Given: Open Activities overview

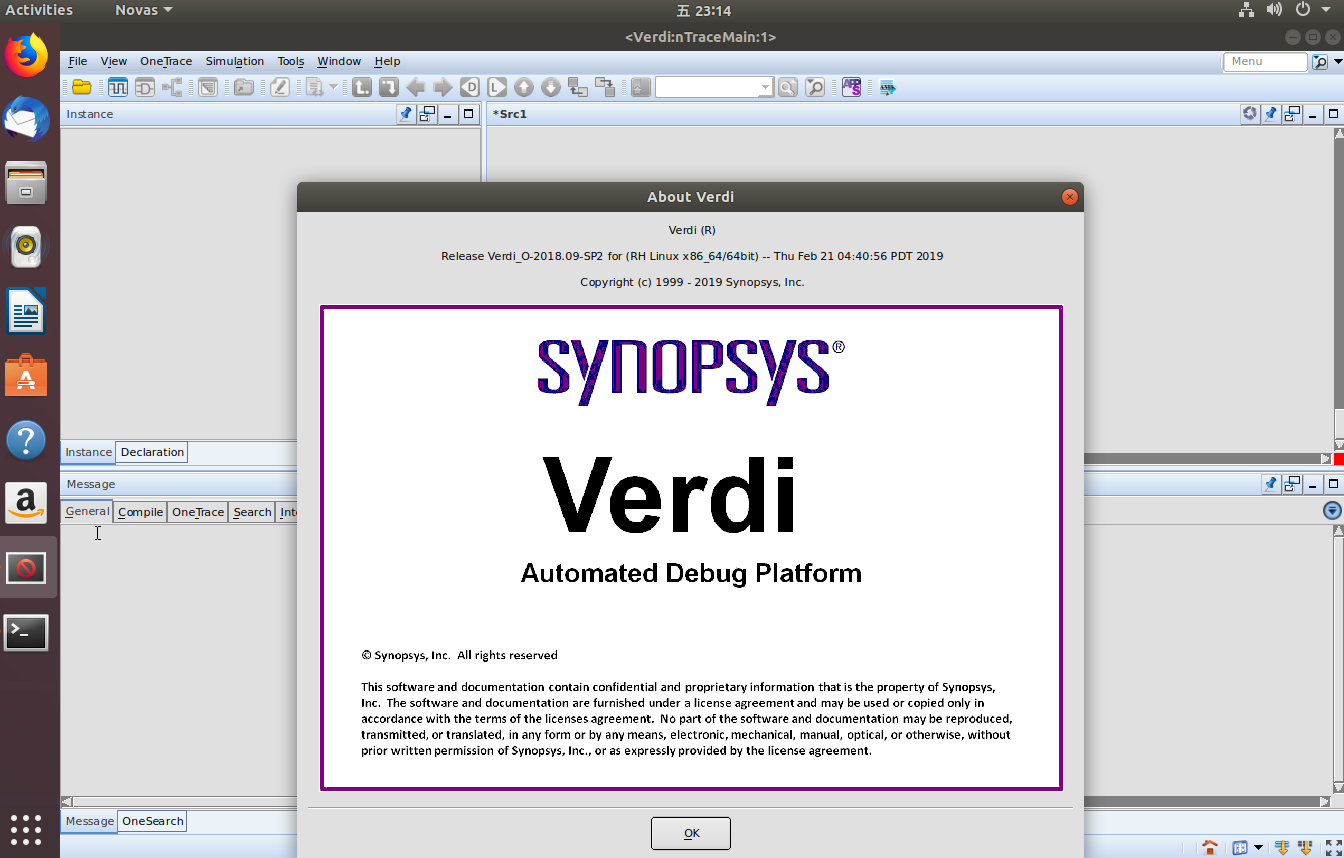Looking at the screenshot, I should 39,10.
